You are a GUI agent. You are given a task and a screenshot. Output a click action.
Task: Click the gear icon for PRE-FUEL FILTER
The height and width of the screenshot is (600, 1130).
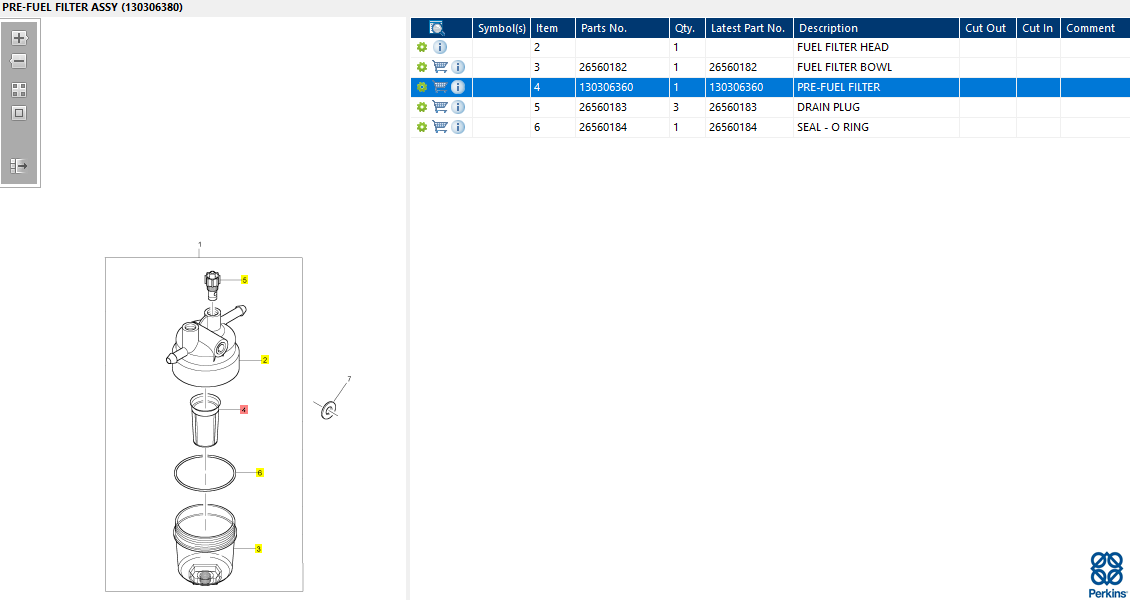(422, 87)
